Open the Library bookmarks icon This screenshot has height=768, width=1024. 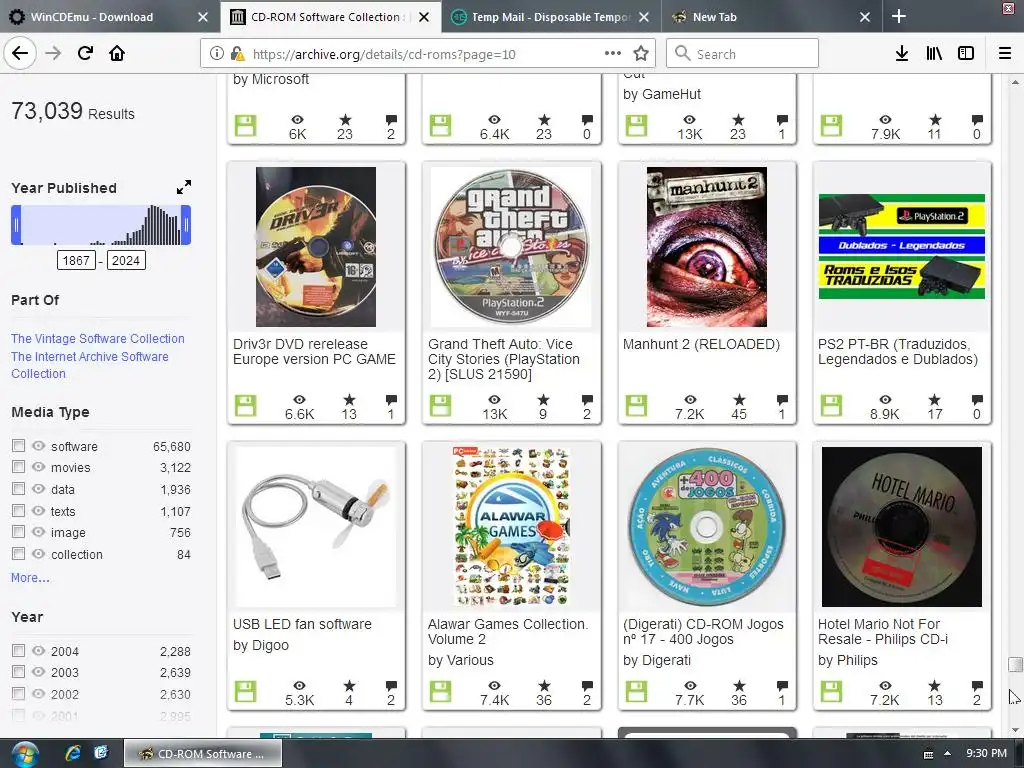click(x=934, y=54)
